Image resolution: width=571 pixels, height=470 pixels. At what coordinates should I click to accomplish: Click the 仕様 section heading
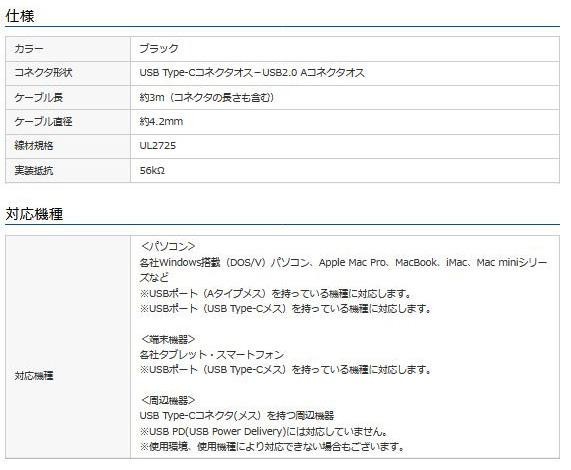tap(20, 16)
